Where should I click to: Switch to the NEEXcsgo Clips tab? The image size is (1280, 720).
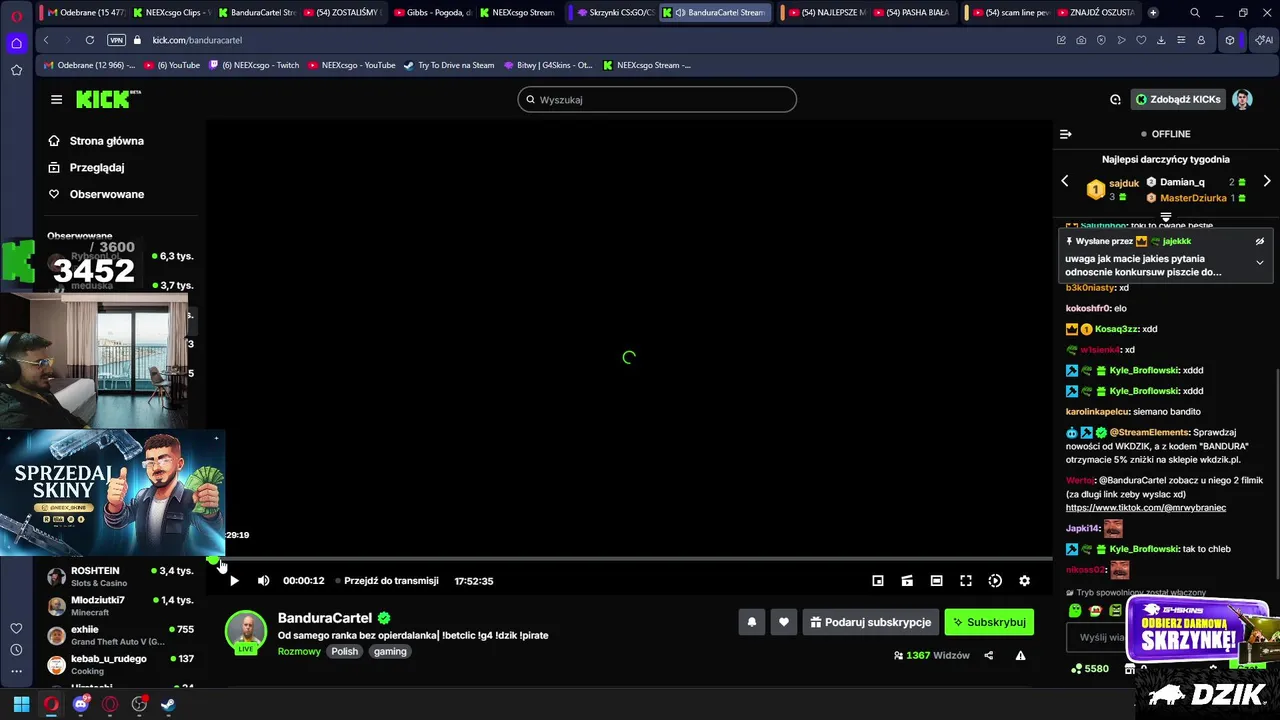click(172, 12)
